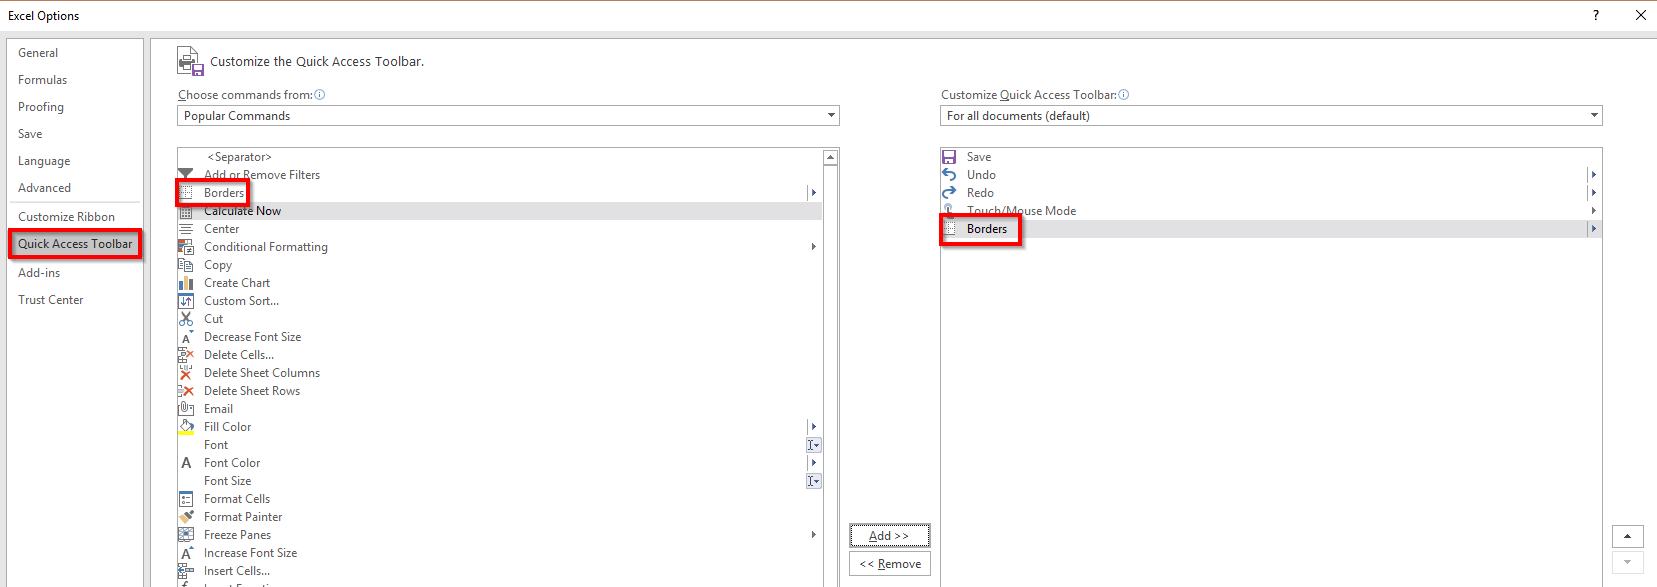Click the Help question mark button

pyautogui.click(x=1595, y=15)
